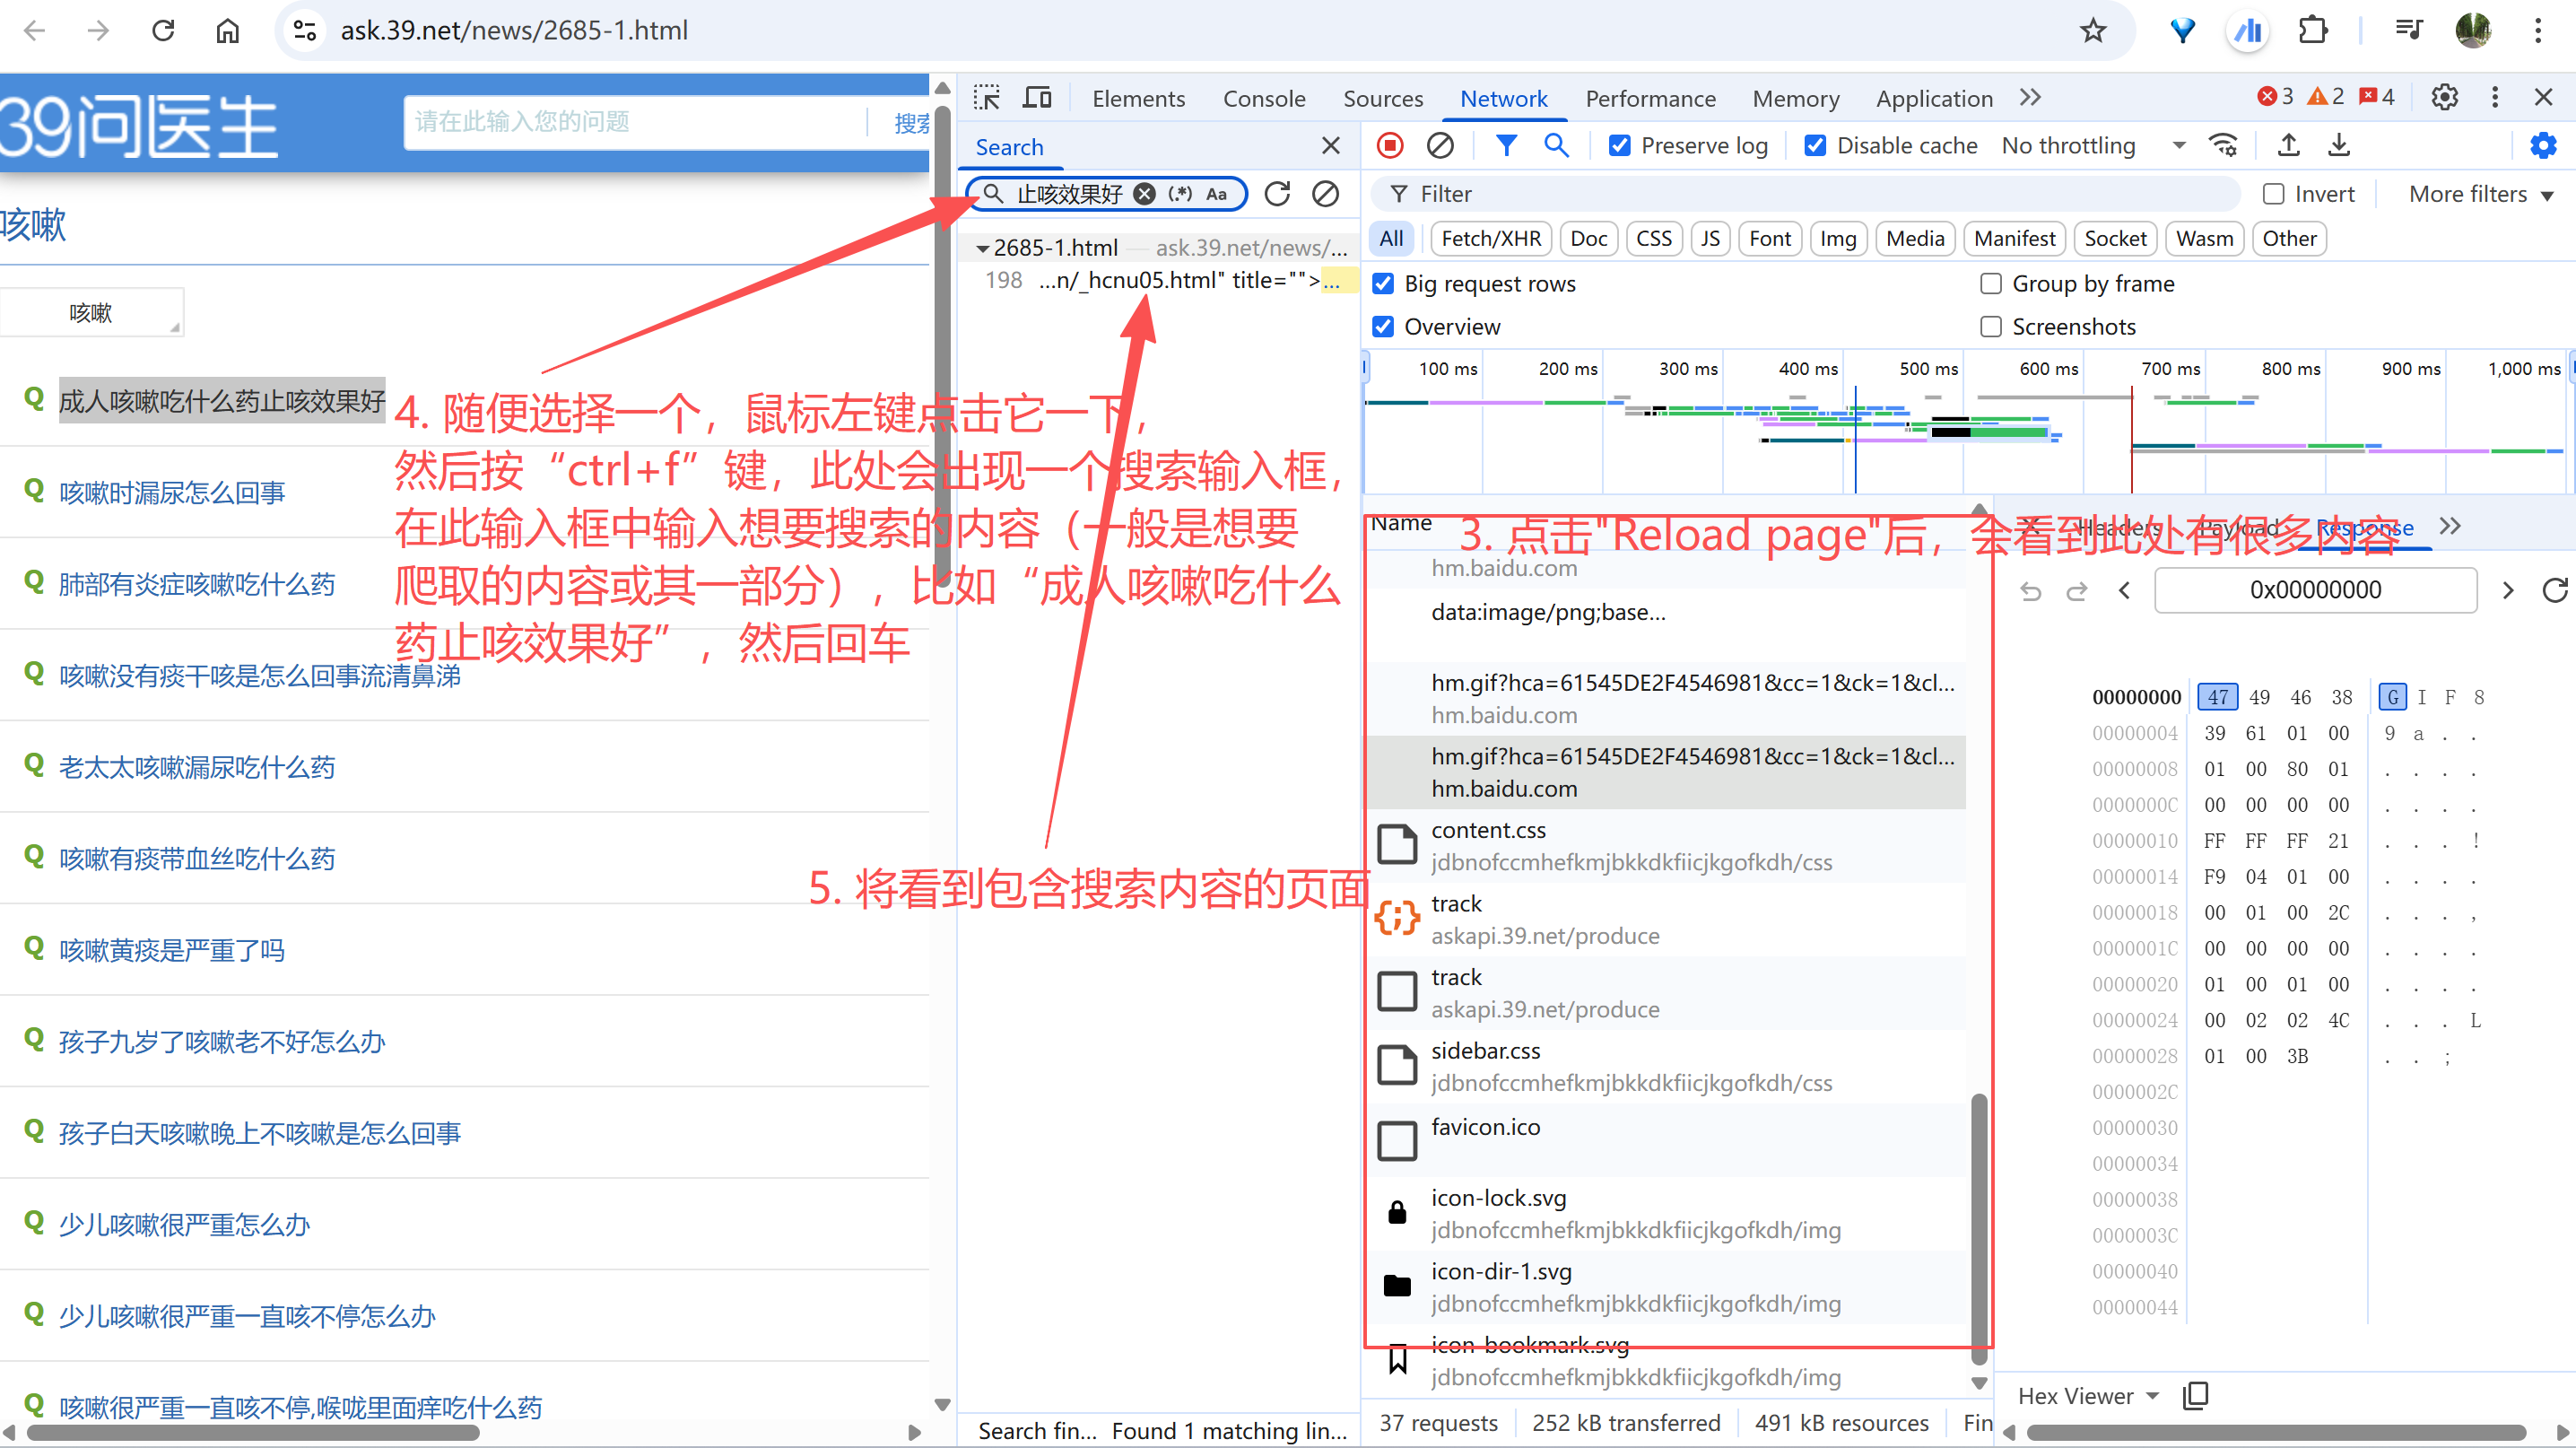Open the No throttling dropdown
Image resolution: width=2576 pixels, height=1448 pixels.
click(2092, 146)
